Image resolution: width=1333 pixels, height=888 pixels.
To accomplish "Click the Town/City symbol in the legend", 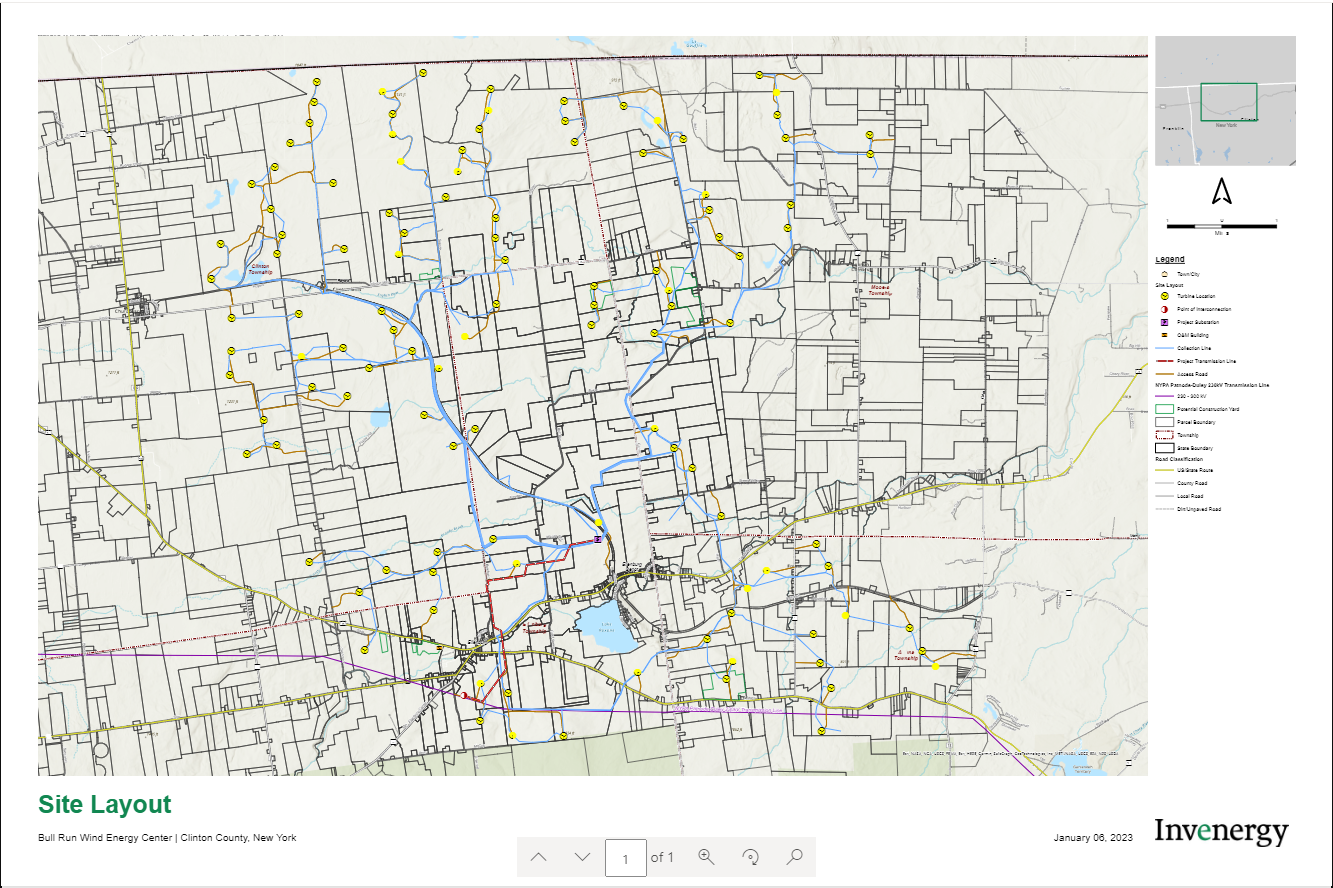I will pos(1165,272).
